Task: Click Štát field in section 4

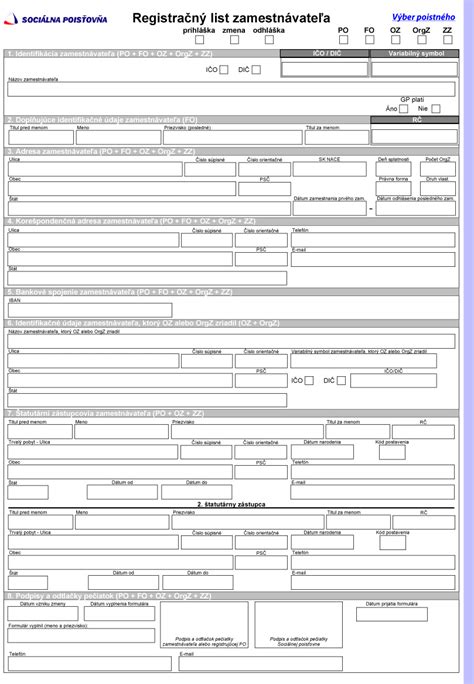Action: 147,278
